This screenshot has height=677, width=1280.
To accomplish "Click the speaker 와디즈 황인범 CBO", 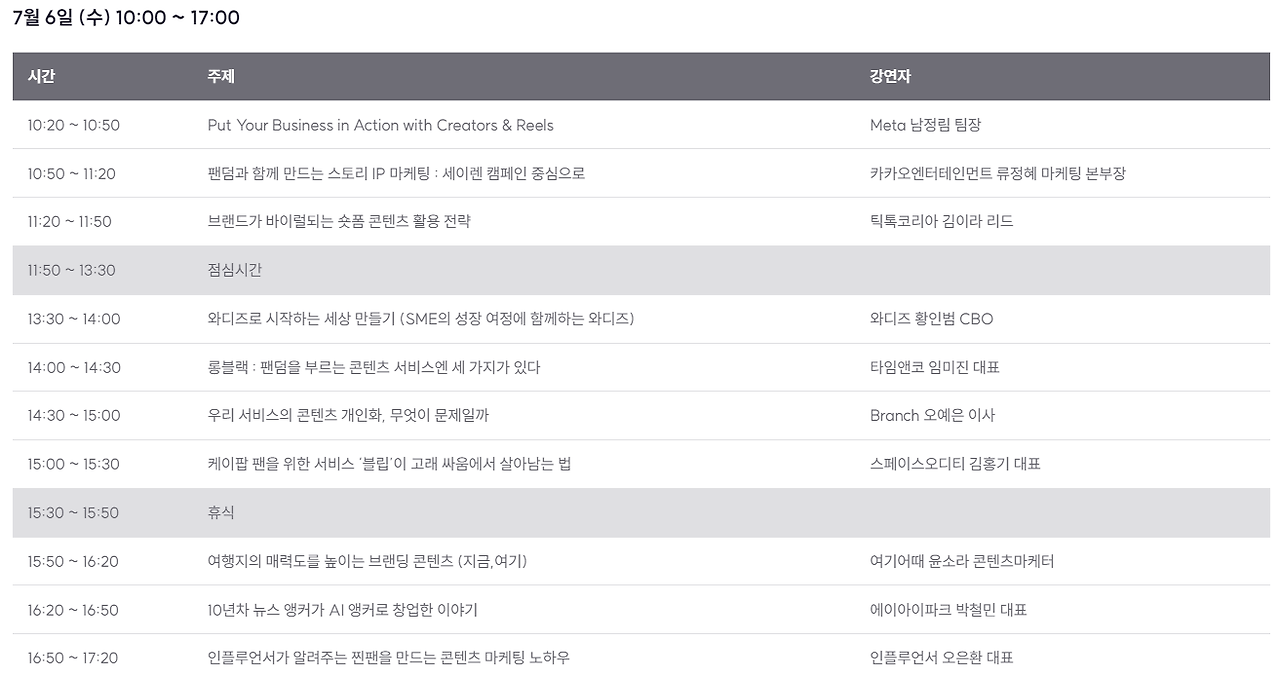I will 931,319.
